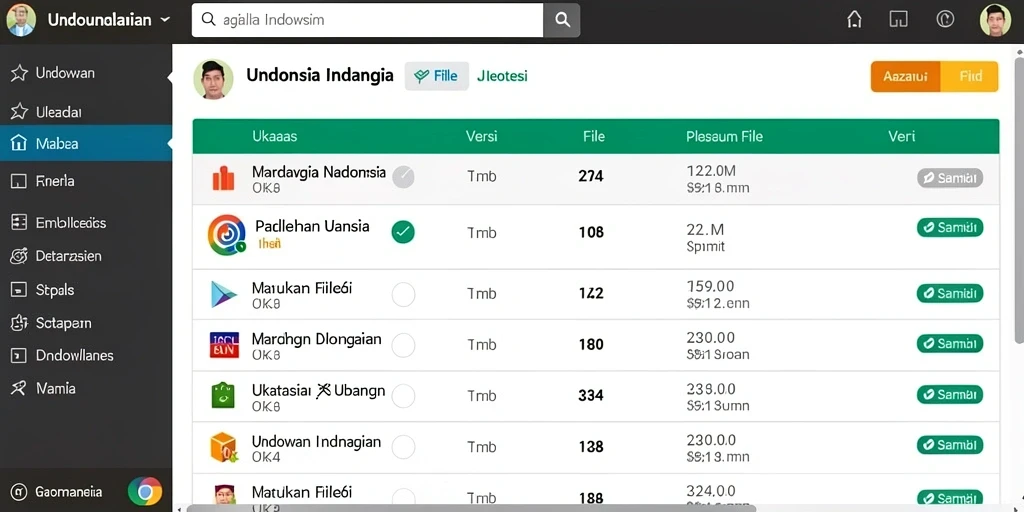
Task: Click the icon beside Dndowllanes
Action: click(19, 355)
